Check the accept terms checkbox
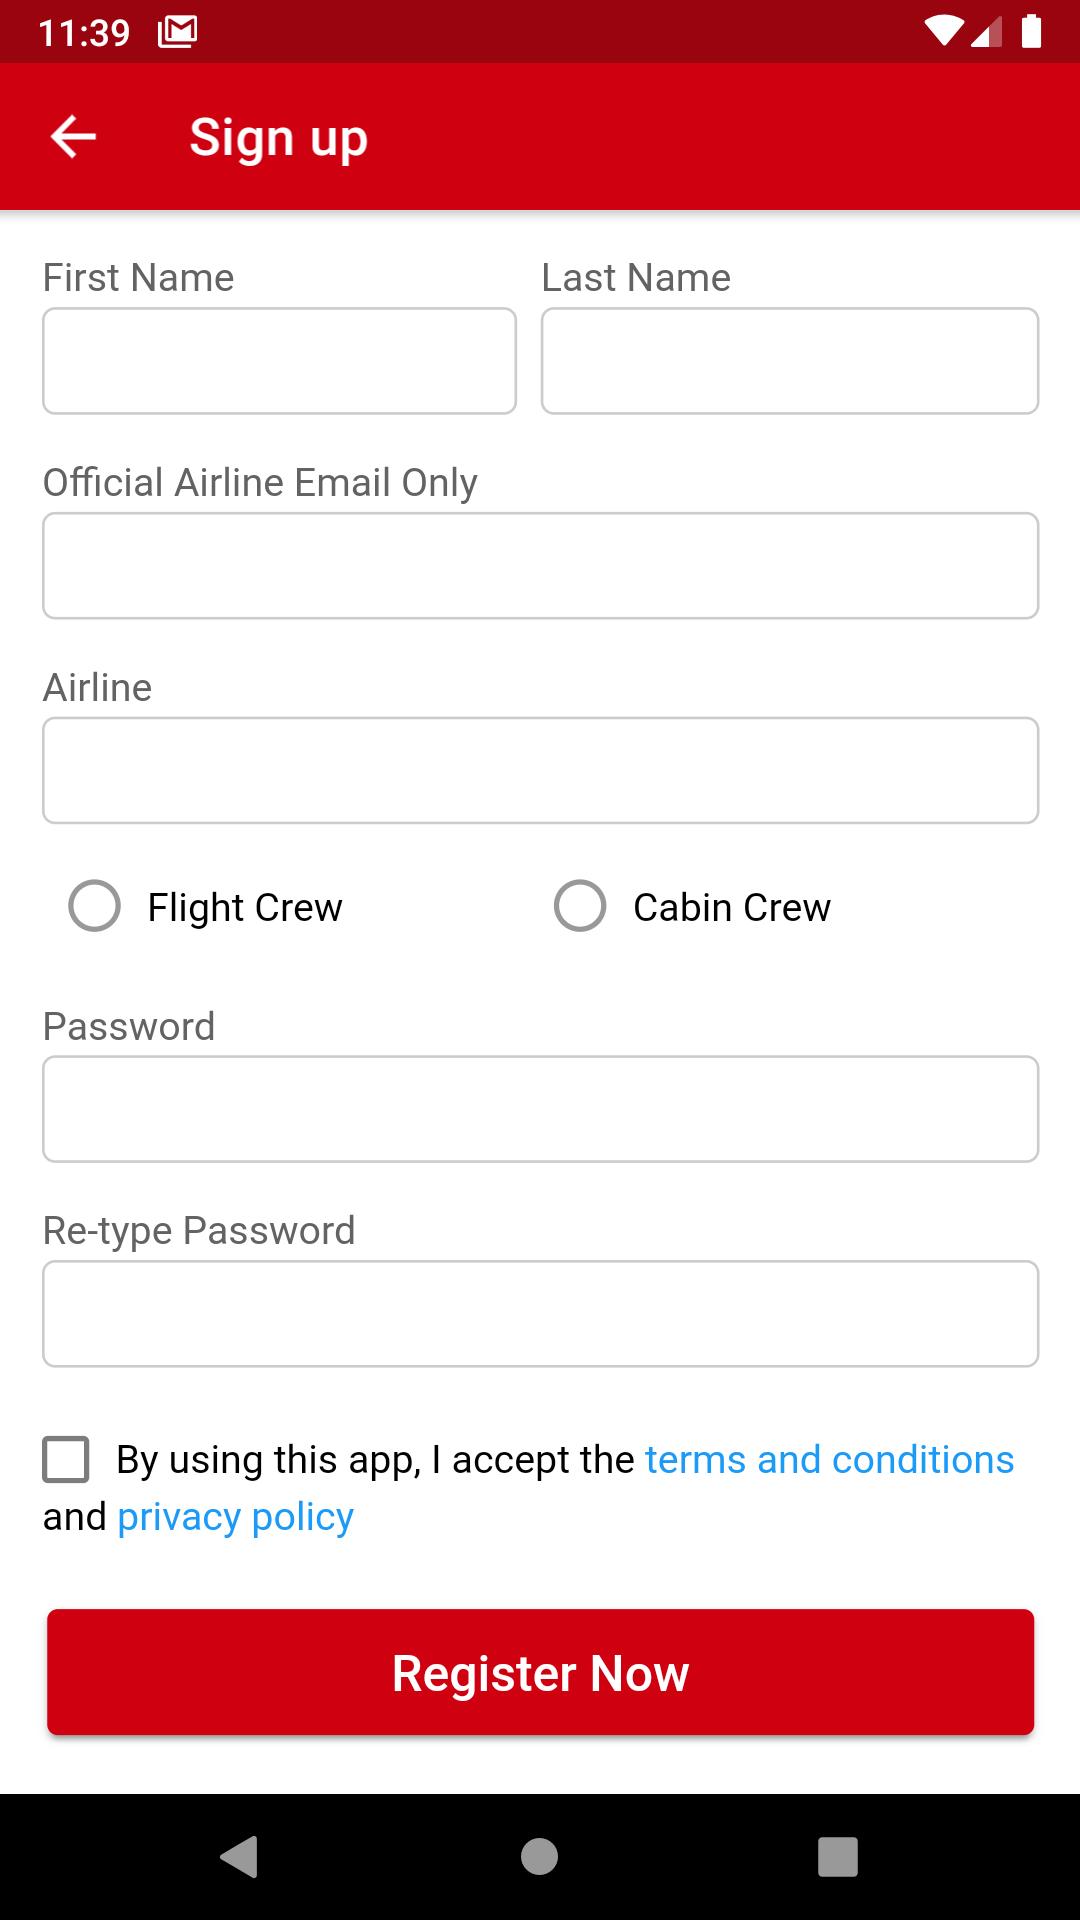The image size is (1080, 1920). [66, 1459]
